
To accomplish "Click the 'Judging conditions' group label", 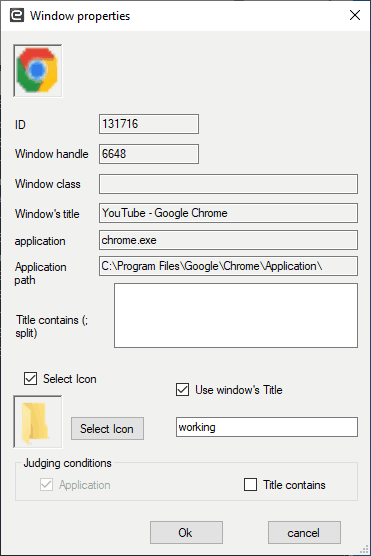I will point(67,463).
